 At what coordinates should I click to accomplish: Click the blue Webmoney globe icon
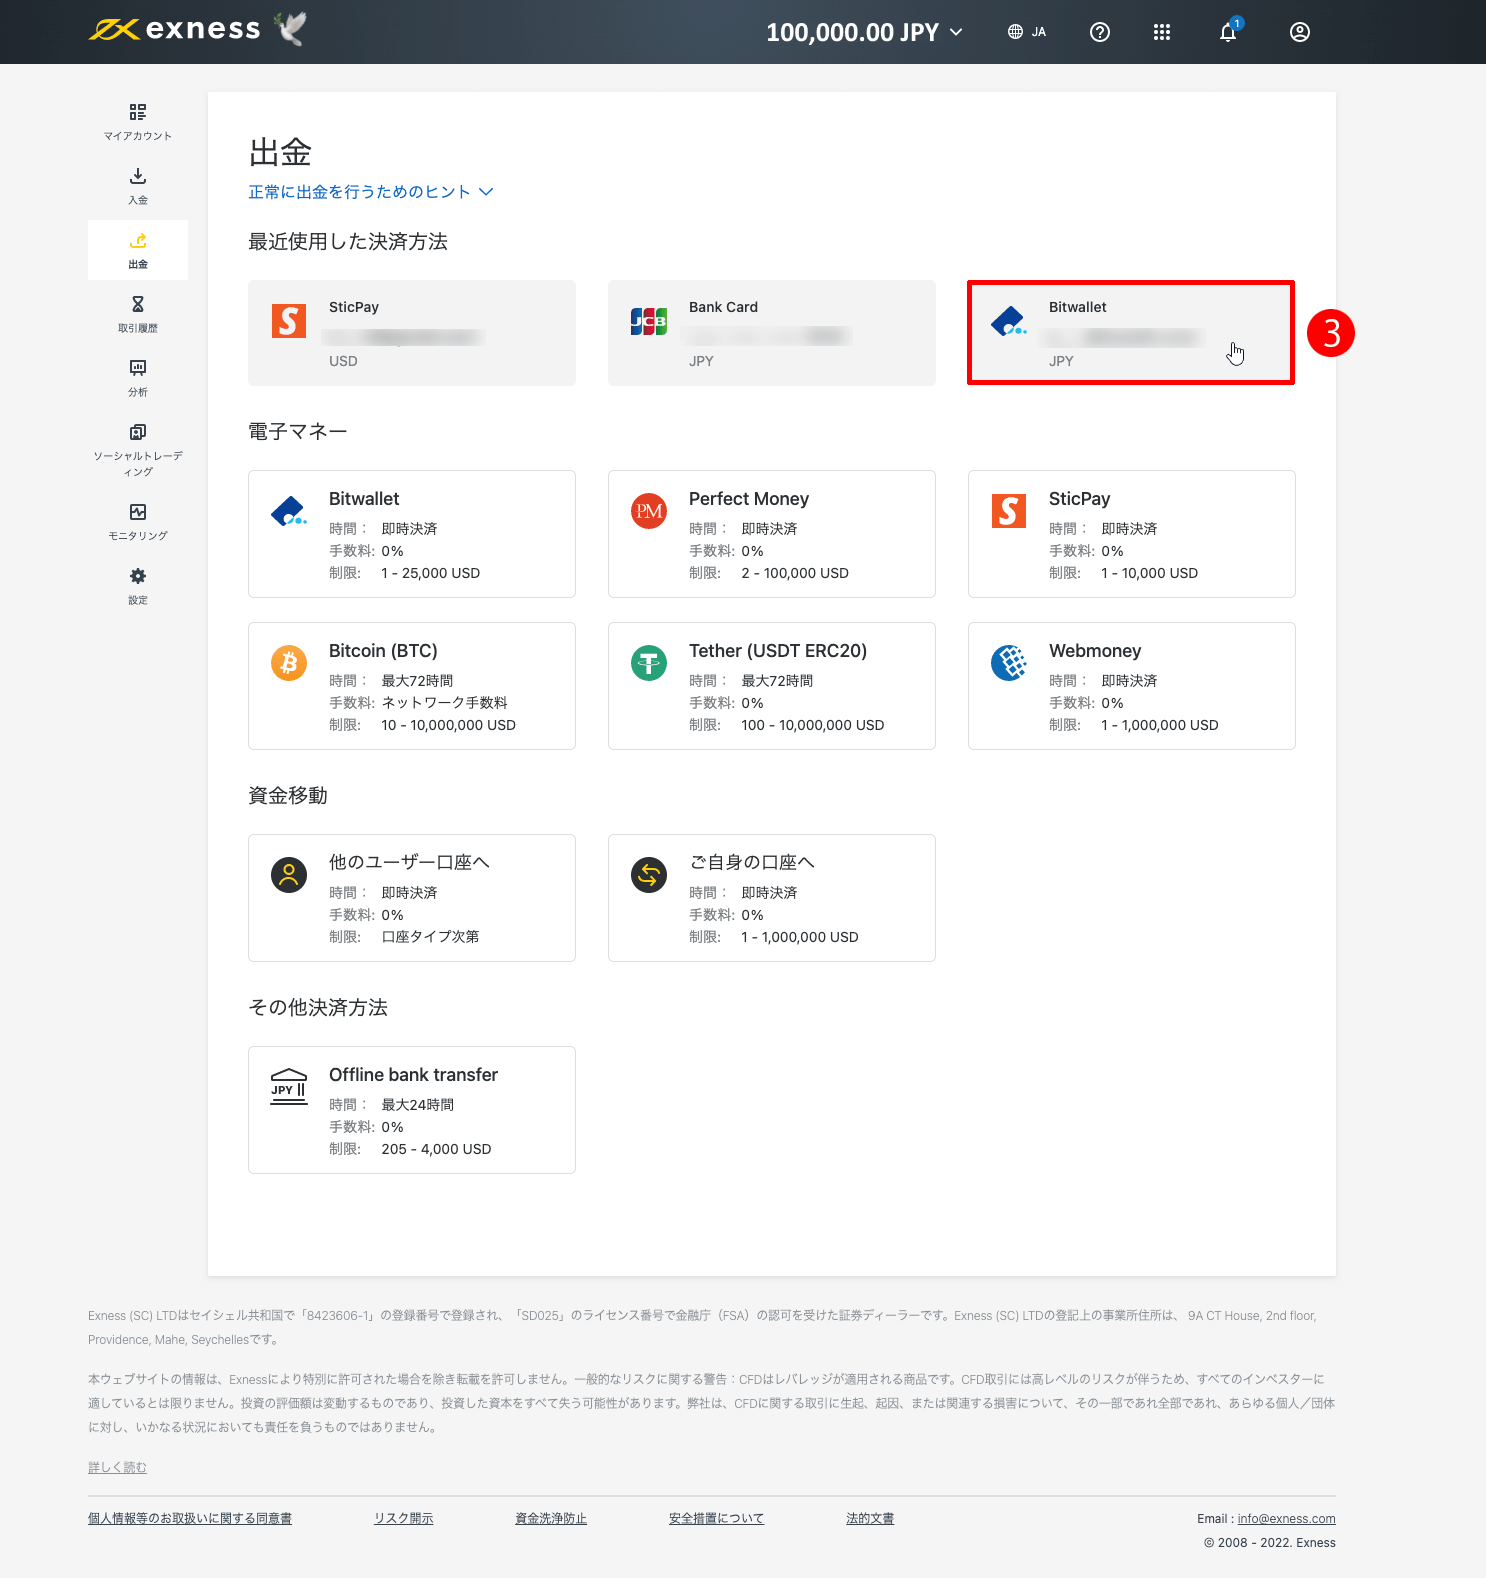(x=1009, y=663)
